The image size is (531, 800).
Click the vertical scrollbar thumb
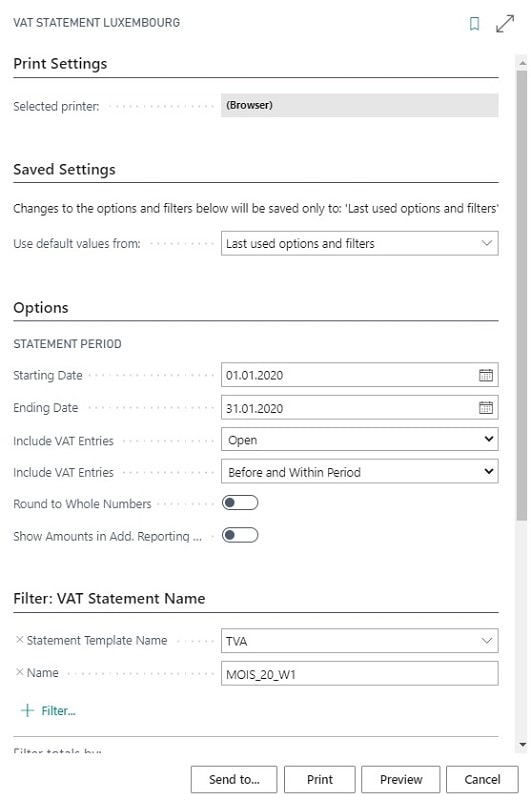pyautogui.click(x=522, y=296)
